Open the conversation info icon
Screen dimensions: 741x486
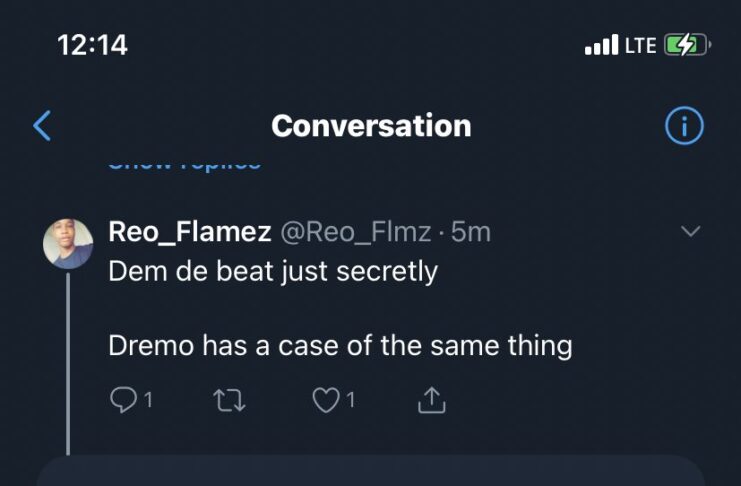point(685,126)
